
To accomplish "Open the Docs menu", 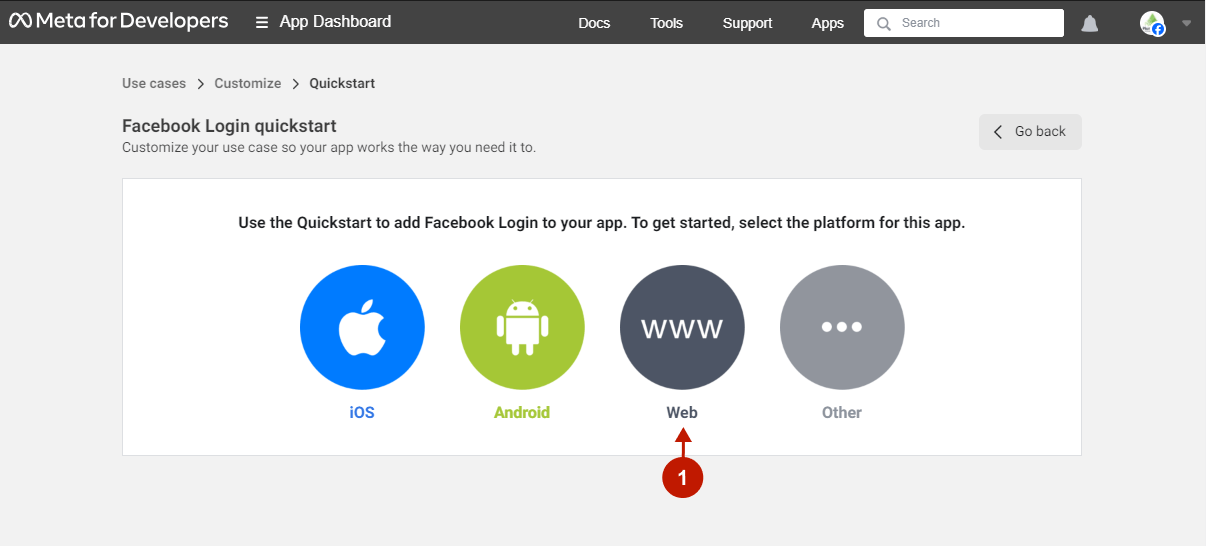I will point(594,23).
